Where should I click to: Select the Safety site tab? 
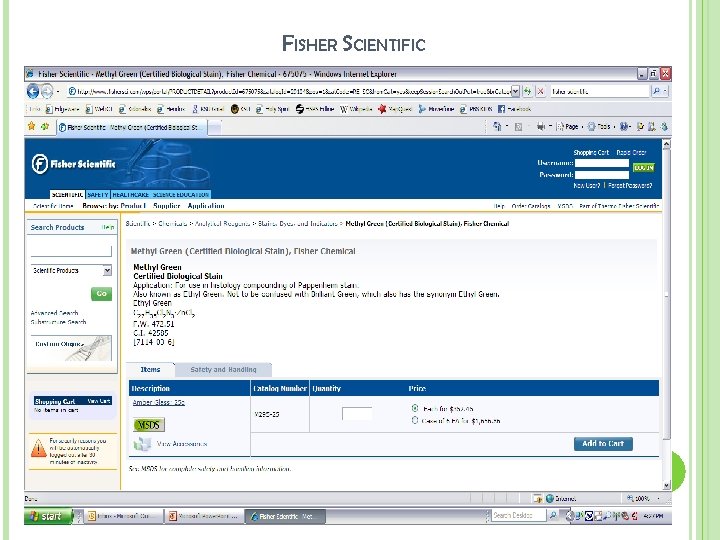(x=98, y=195)
